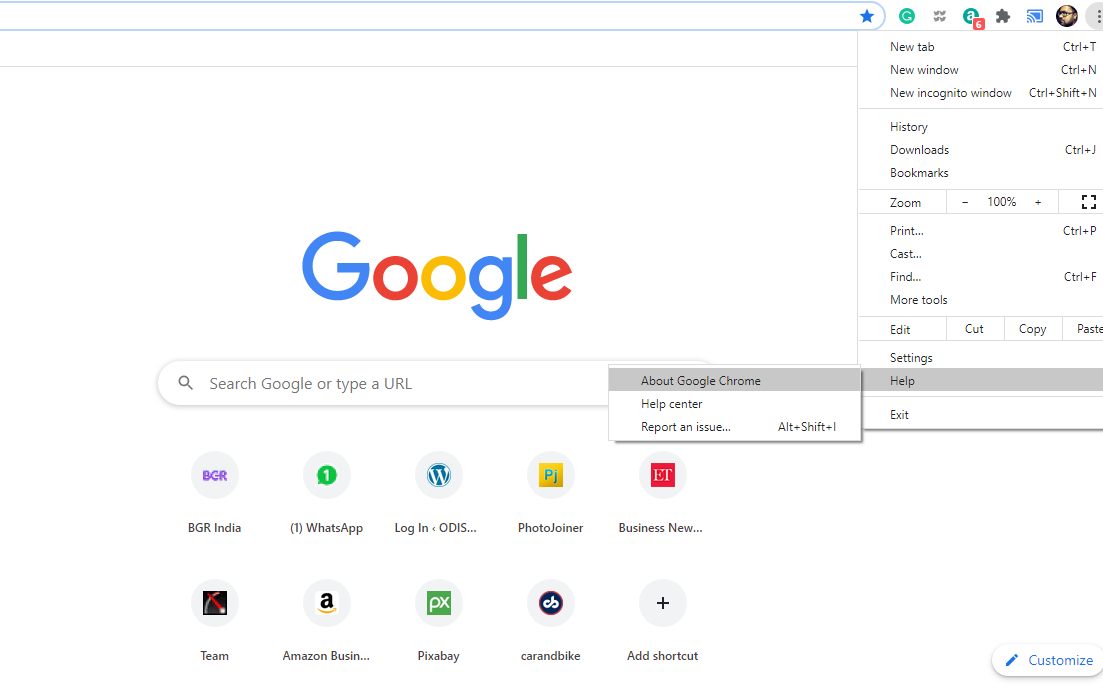Screen dimensions: 1103x685
Task: Click the bookmark star icon
Action: pos(867,16)
